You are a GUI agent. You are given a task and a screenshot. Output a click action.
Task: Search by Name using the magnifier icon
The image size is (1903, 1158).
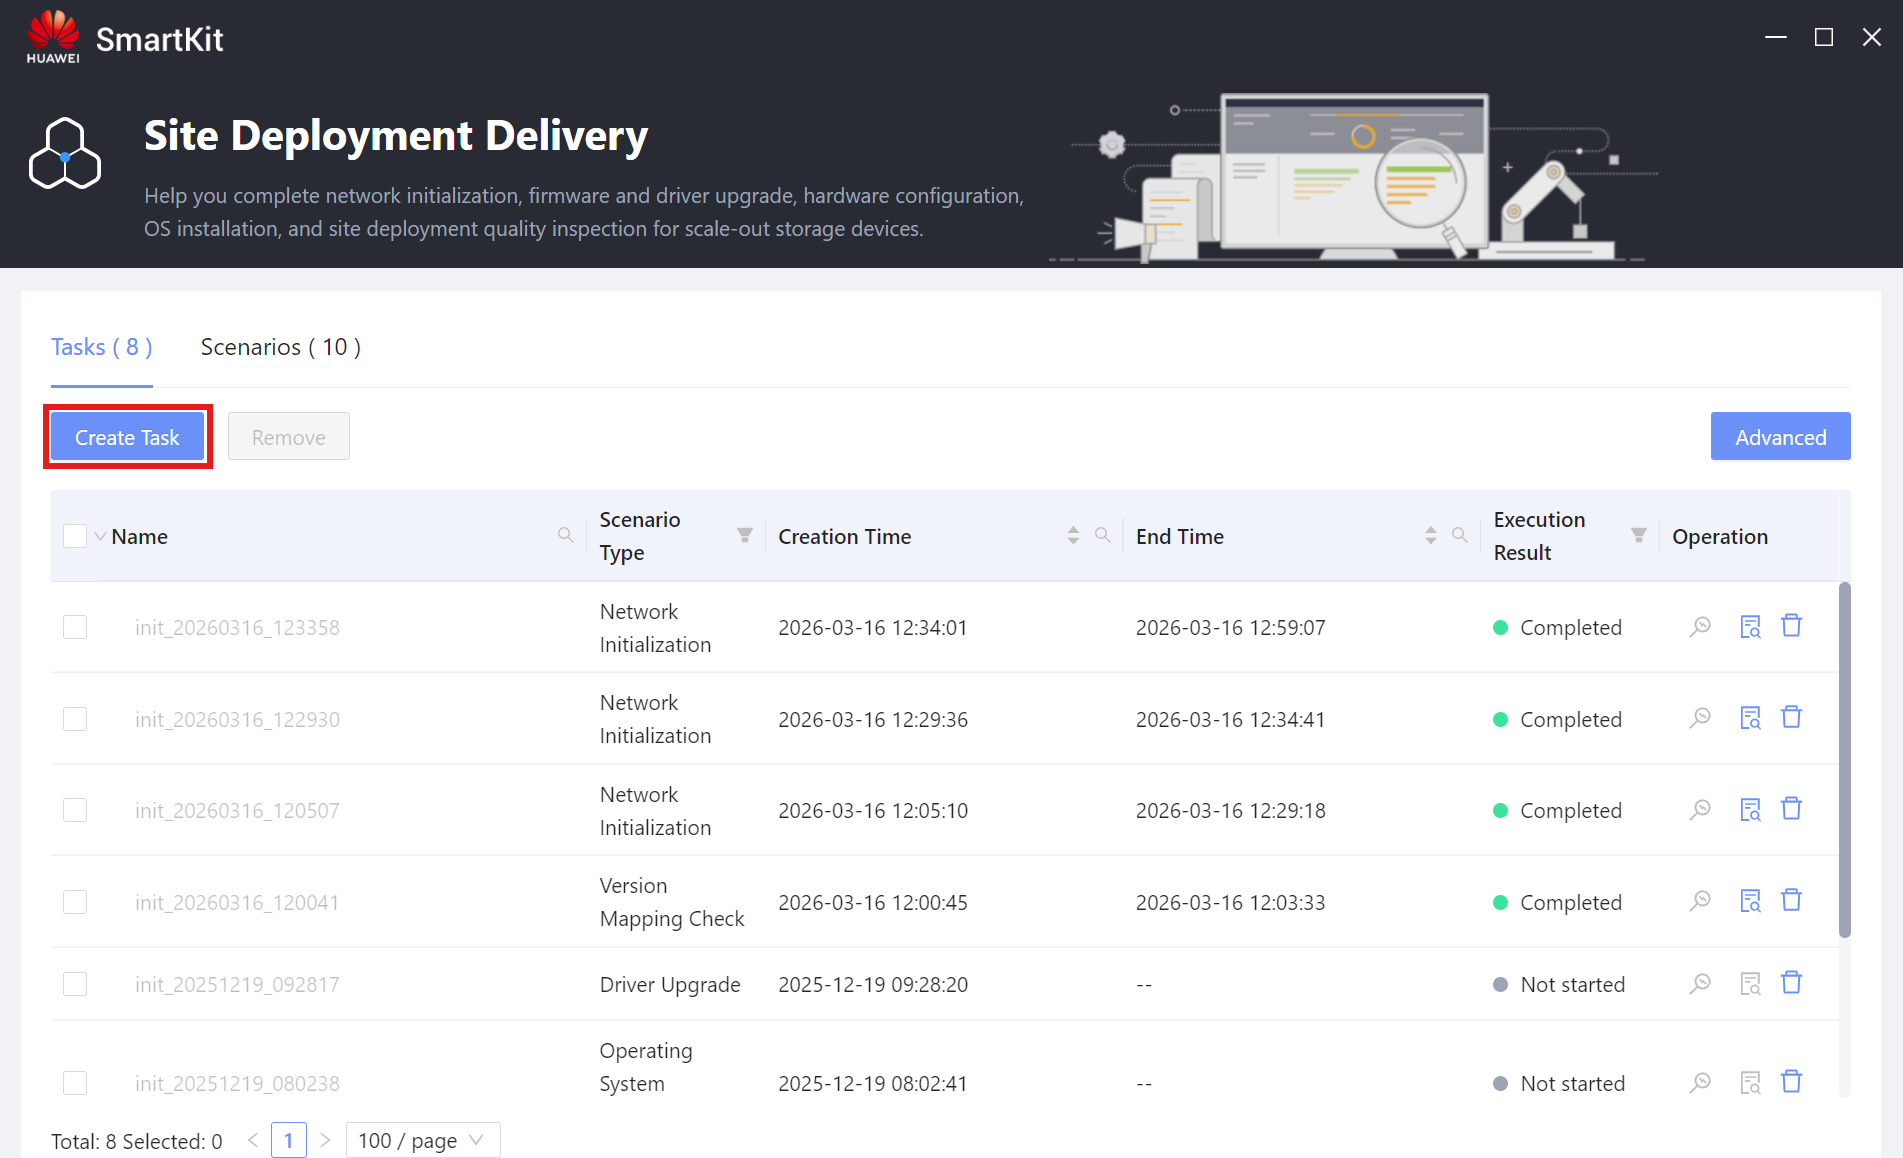coord(565,536)
